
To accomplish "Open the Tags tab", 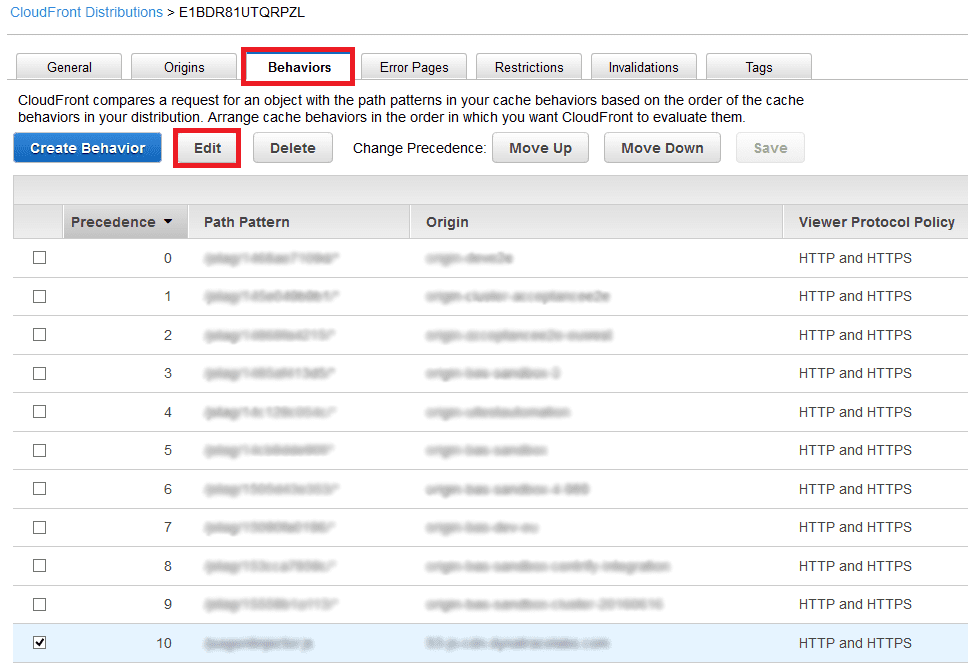I will pyautogui.click(x=759, y=67).
